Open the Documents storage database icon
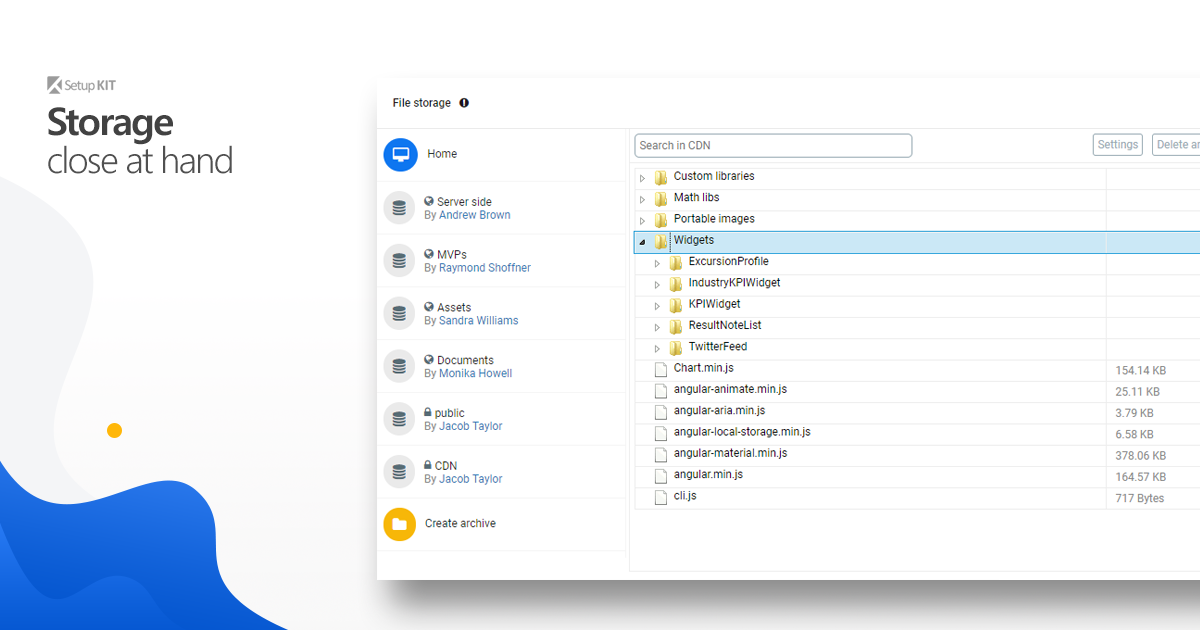 pos(400,367)
